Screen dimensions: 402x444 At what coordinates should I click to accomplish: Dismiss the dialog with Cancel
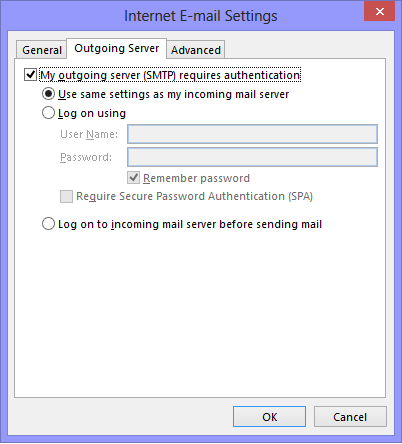pyautogui.click(x=350, y=417)
